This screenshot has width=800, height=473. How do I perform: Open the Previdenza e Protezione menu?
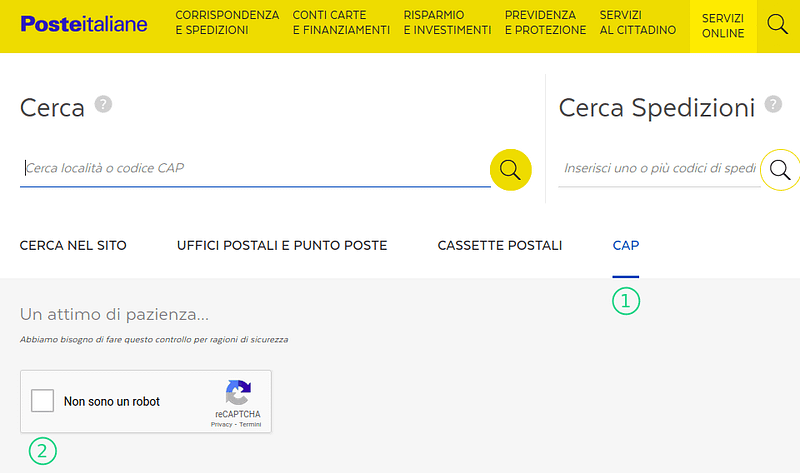click(x=545, y=22)
